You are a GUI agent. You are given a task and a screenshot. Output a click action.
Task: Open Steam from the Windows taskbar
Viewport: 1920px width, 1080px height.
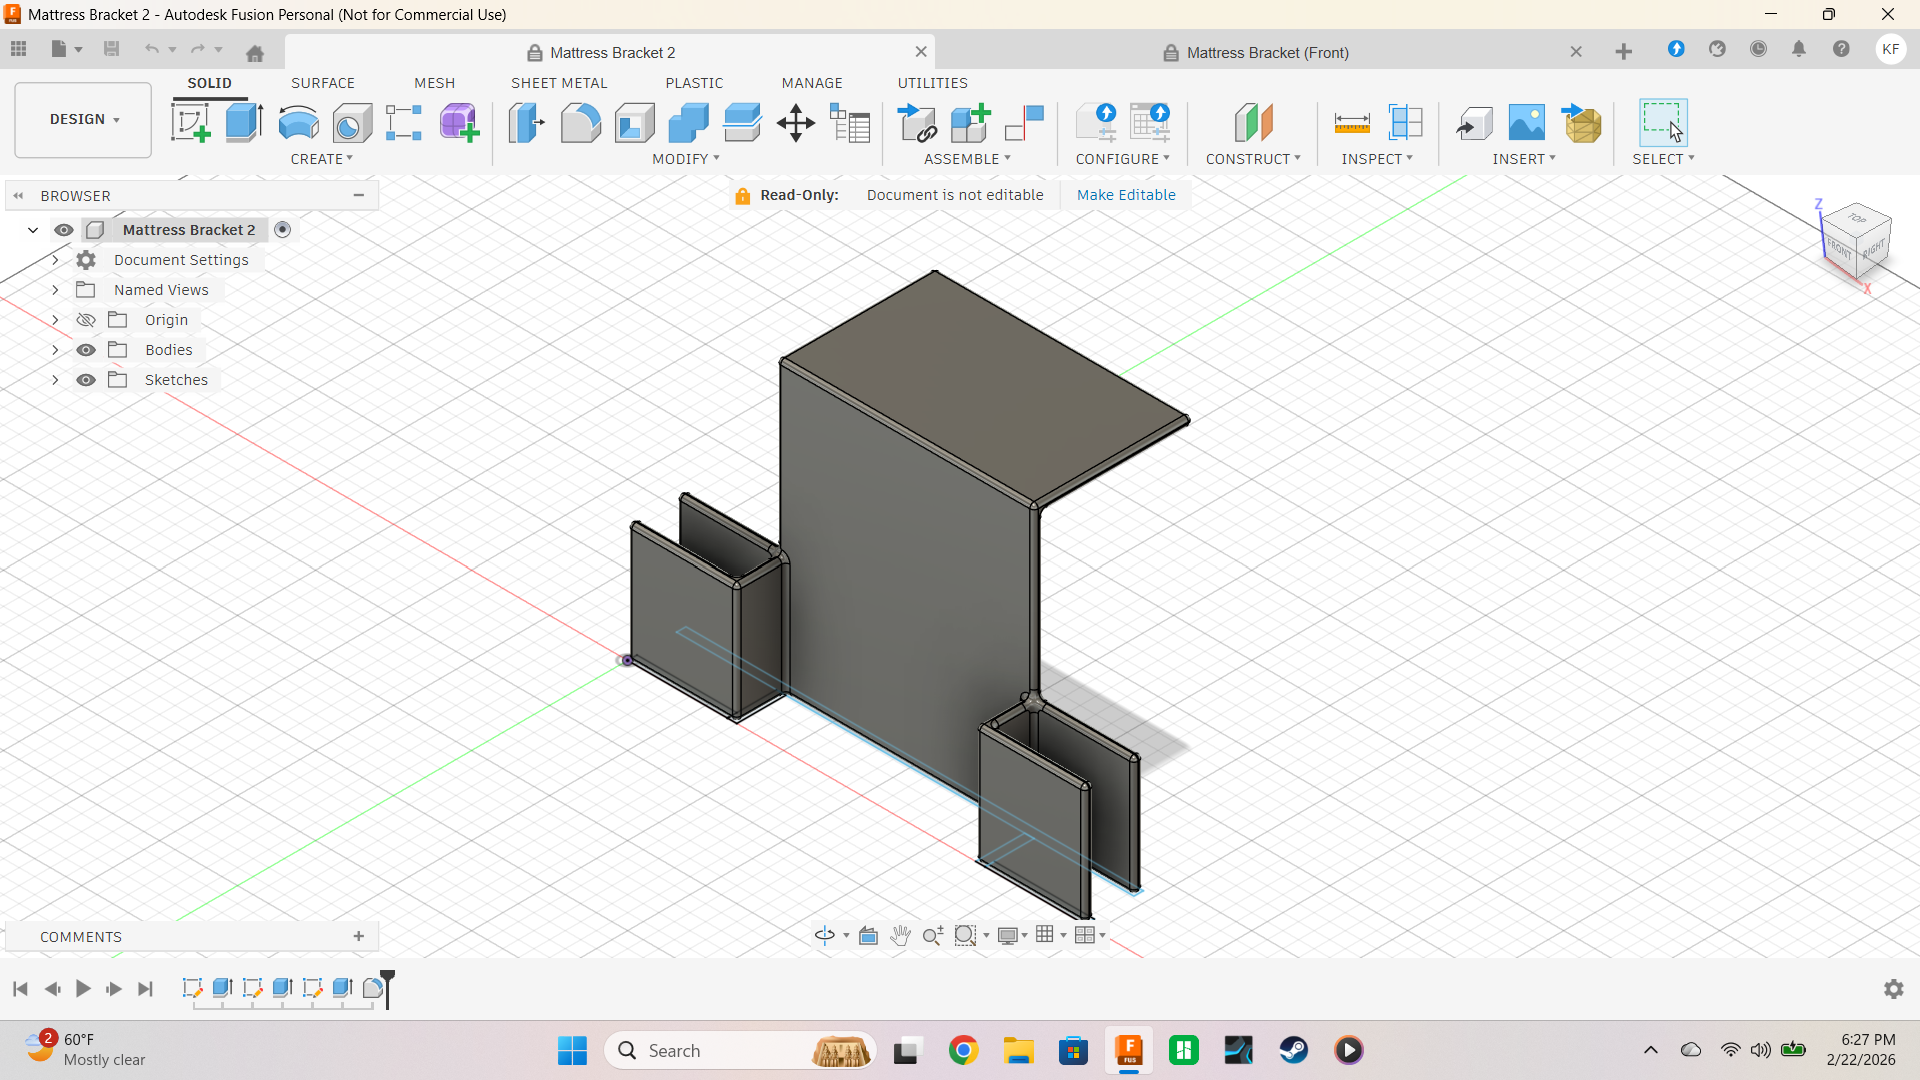1293,1050
